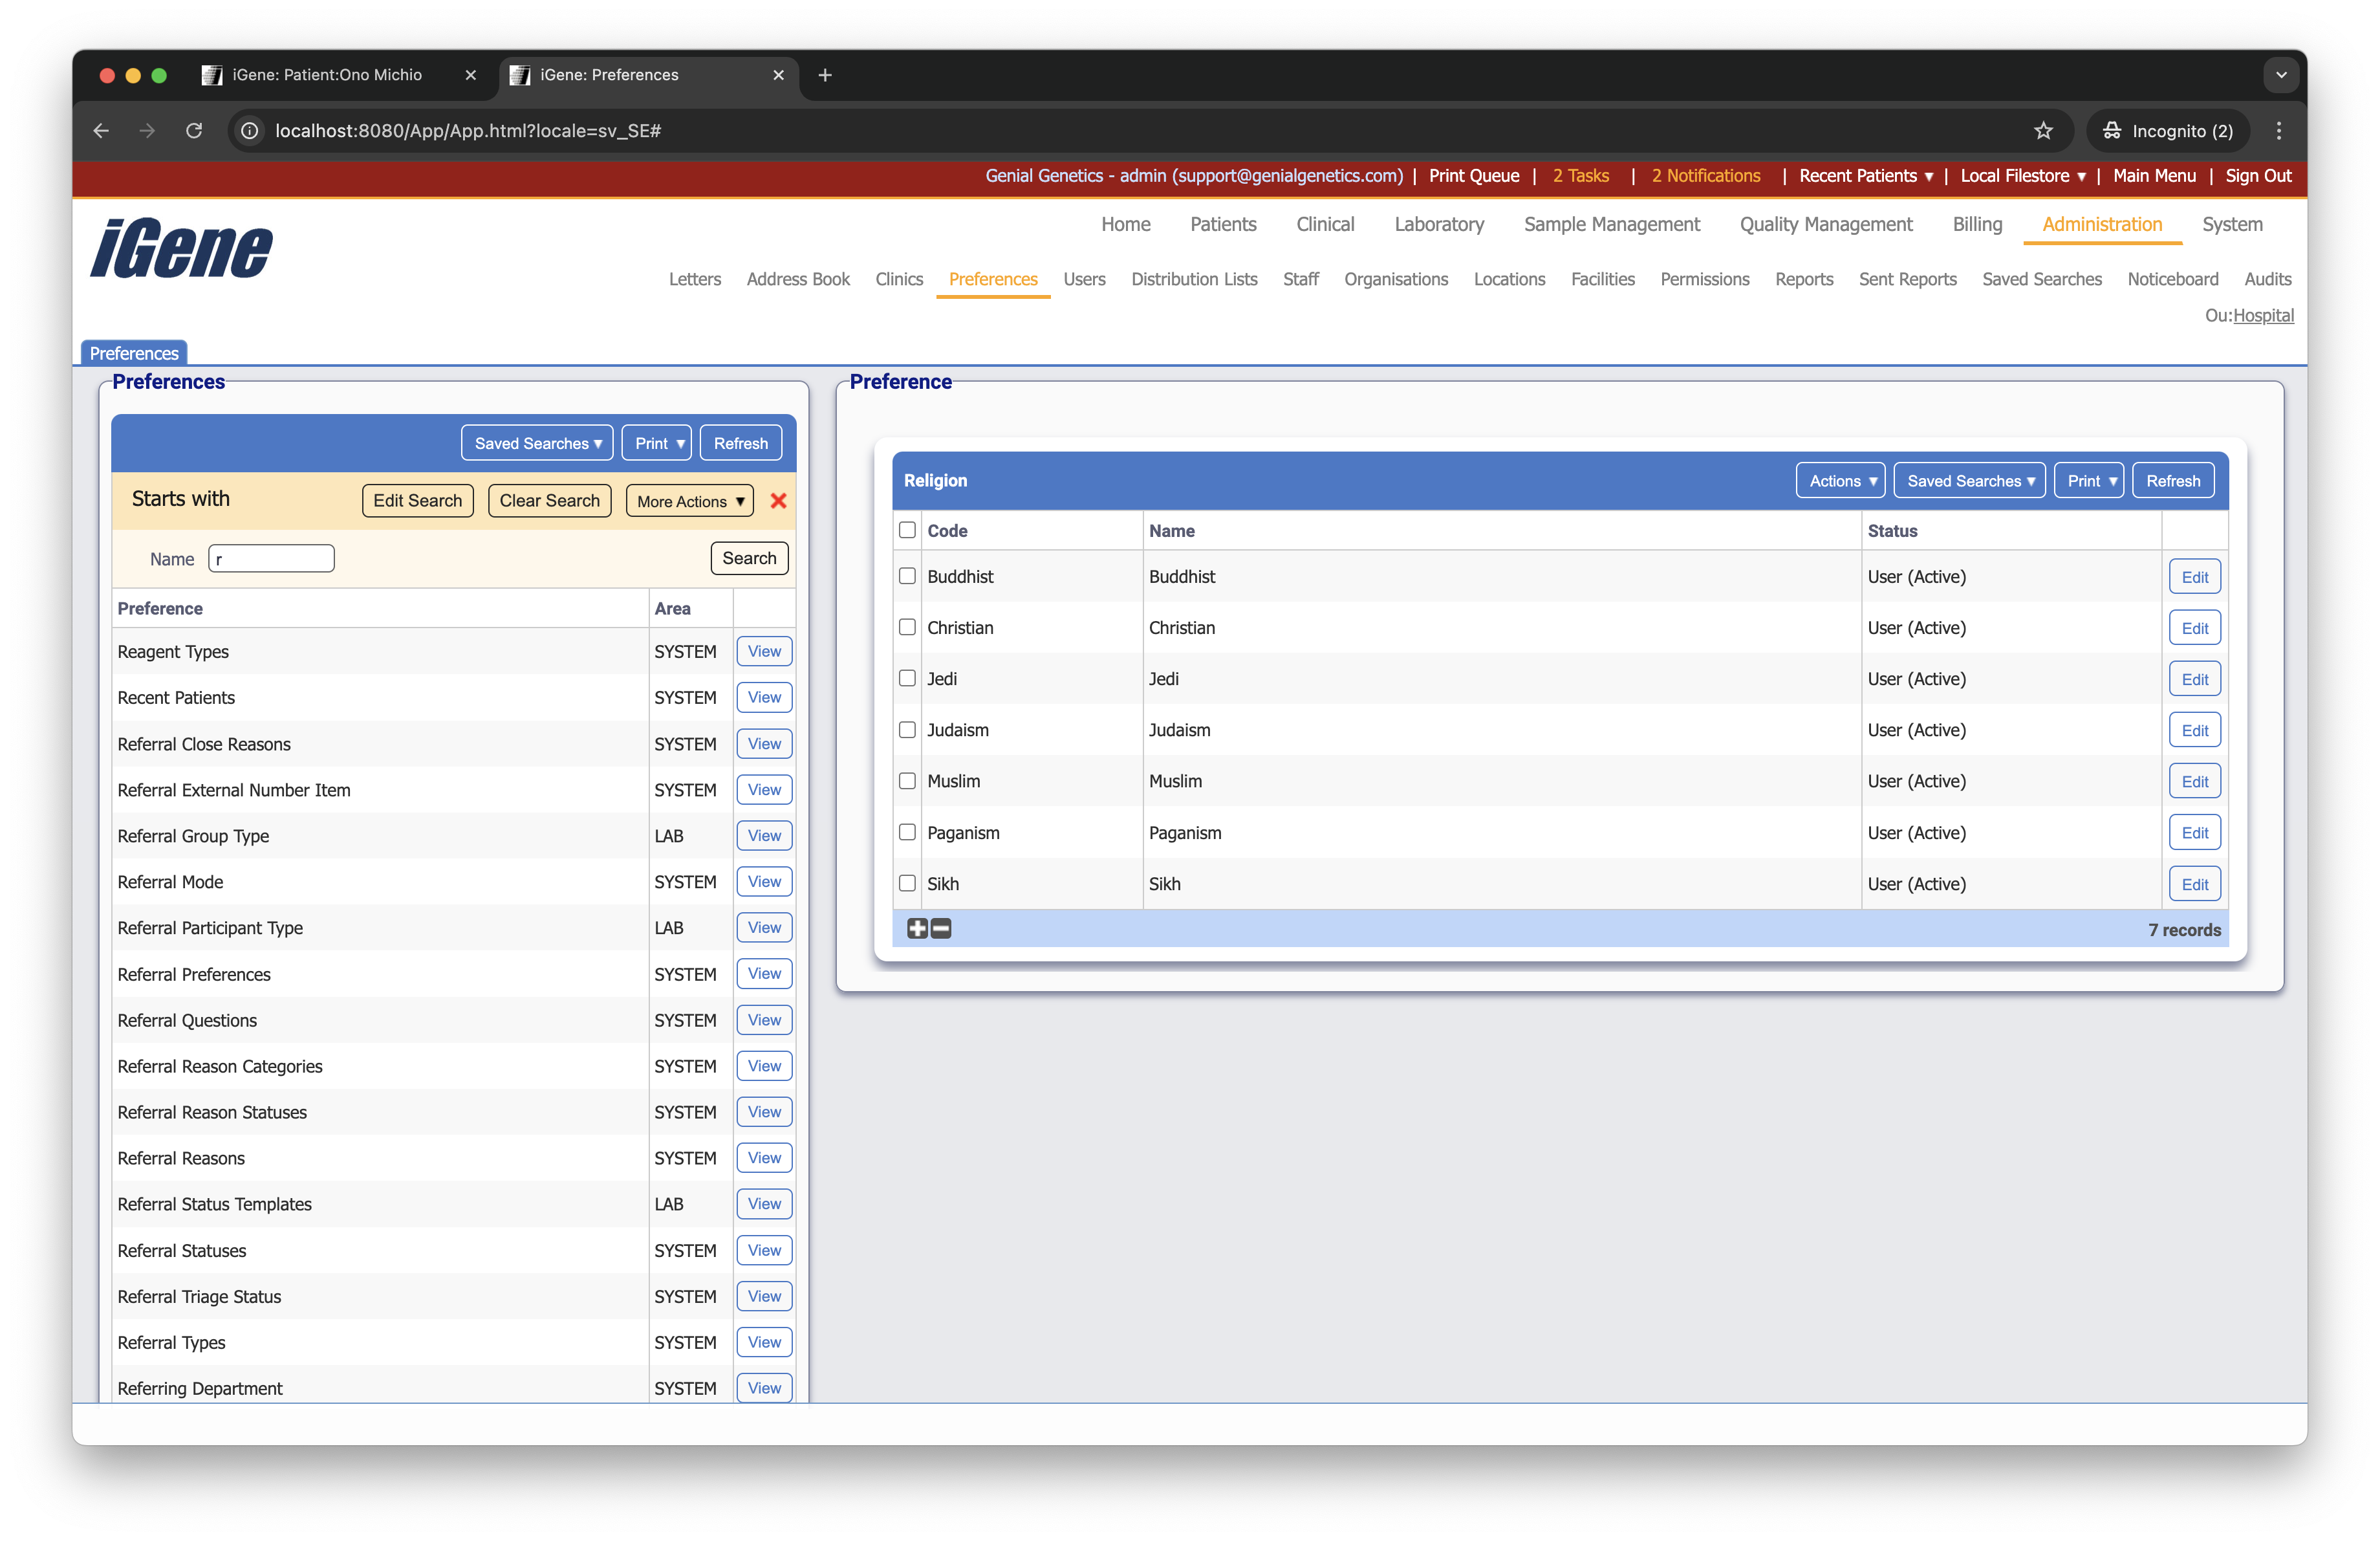Image resolution: width=2380 pixels, height=1541 pixels.
Task: Click the site info icon in address bar
Action: [250, 131]
